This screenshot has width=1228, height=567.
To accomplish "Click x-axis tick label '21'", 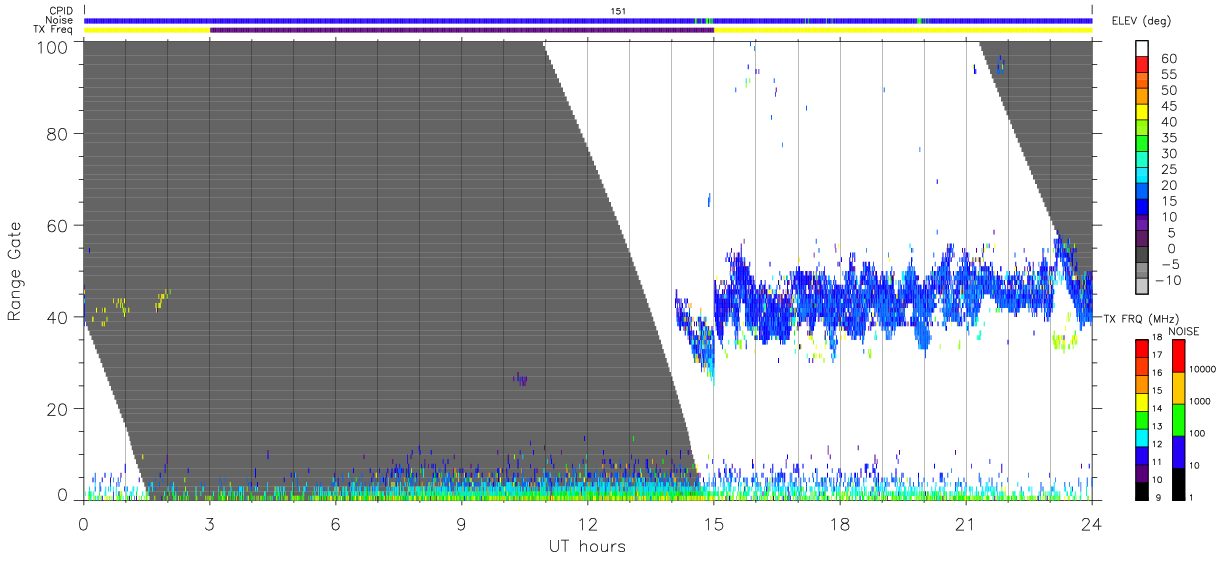I will point(965,523).
